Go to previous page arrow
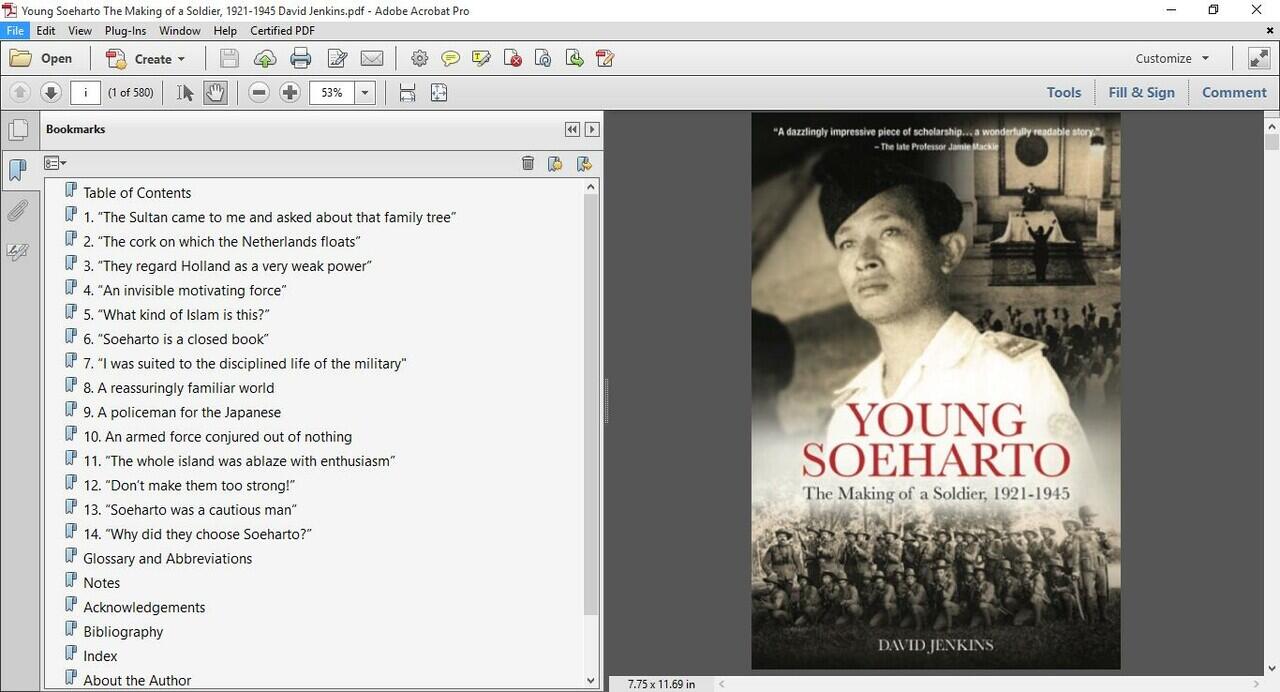The image size is (1280, 692). [19, 93]
